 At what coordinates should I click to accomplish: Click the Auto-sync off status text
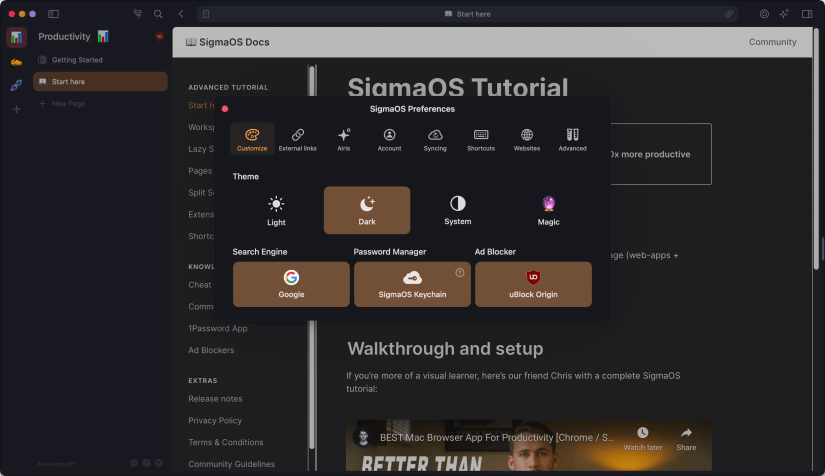[56, 464]
